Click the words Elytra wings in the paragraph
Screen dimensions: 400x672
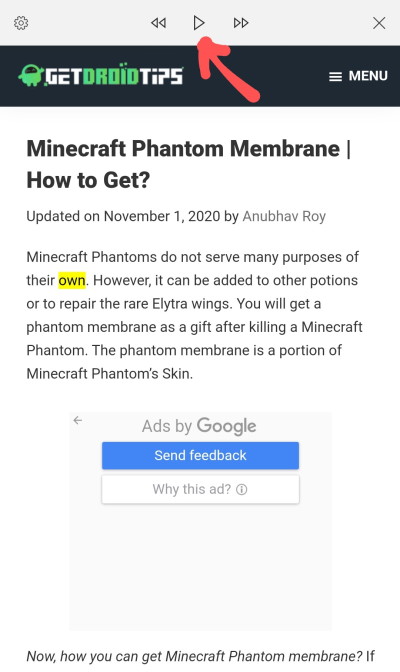point(192,304)
